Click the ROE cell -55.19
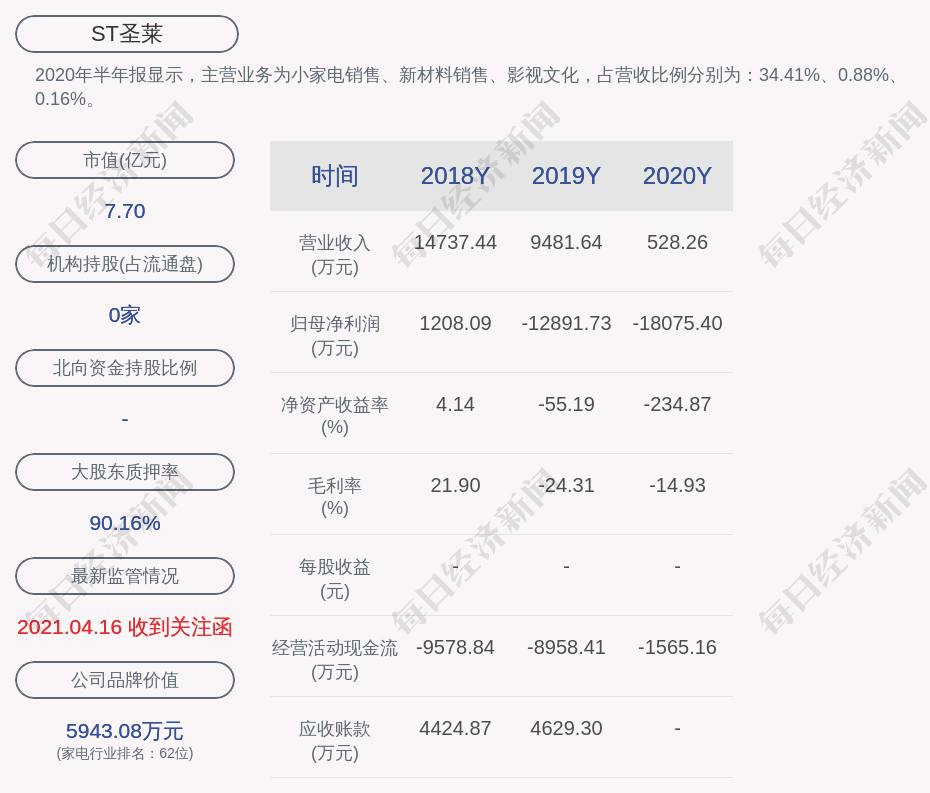The image size is (930, 793). [566, 405]
